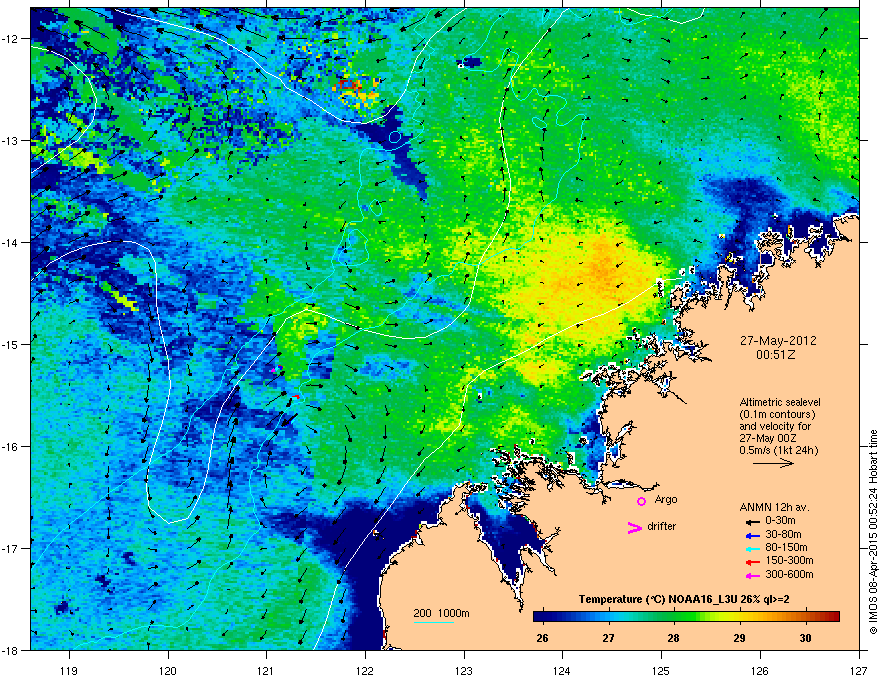
Task: Click the 27-May 00Z velocity date text
Action: tap(768, 438)
